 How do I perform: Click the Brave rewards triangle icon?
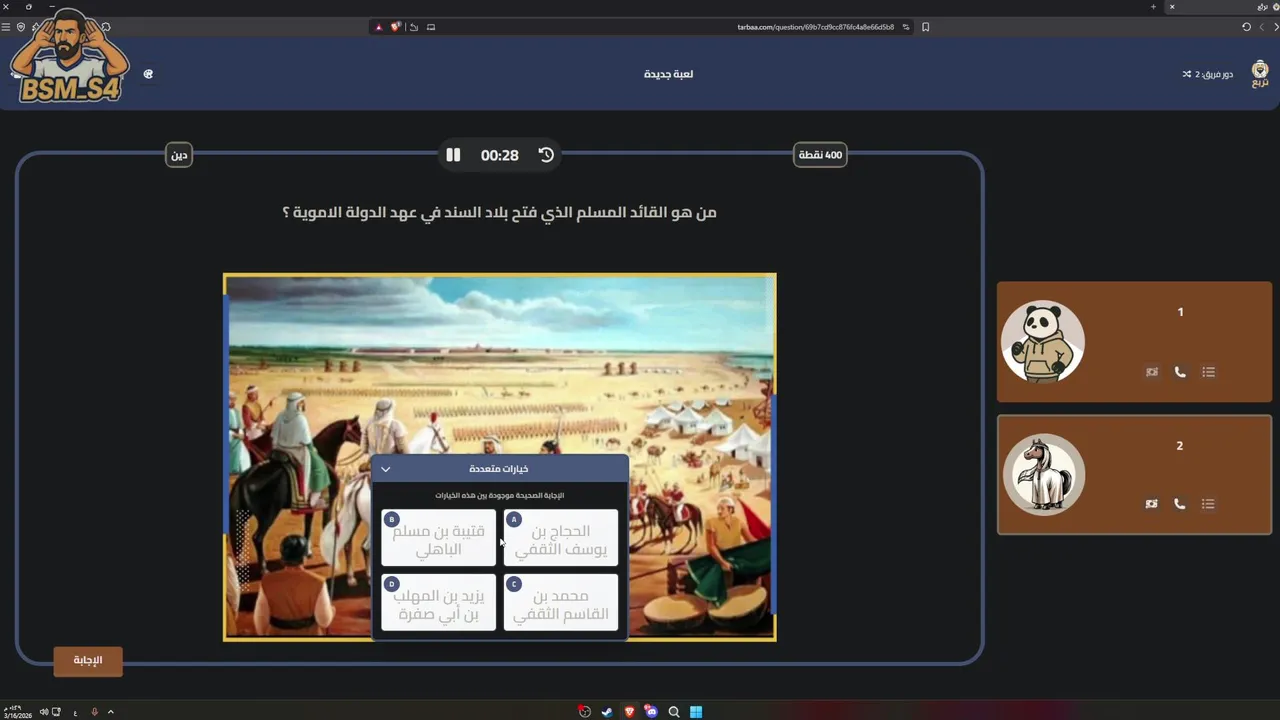379,27
